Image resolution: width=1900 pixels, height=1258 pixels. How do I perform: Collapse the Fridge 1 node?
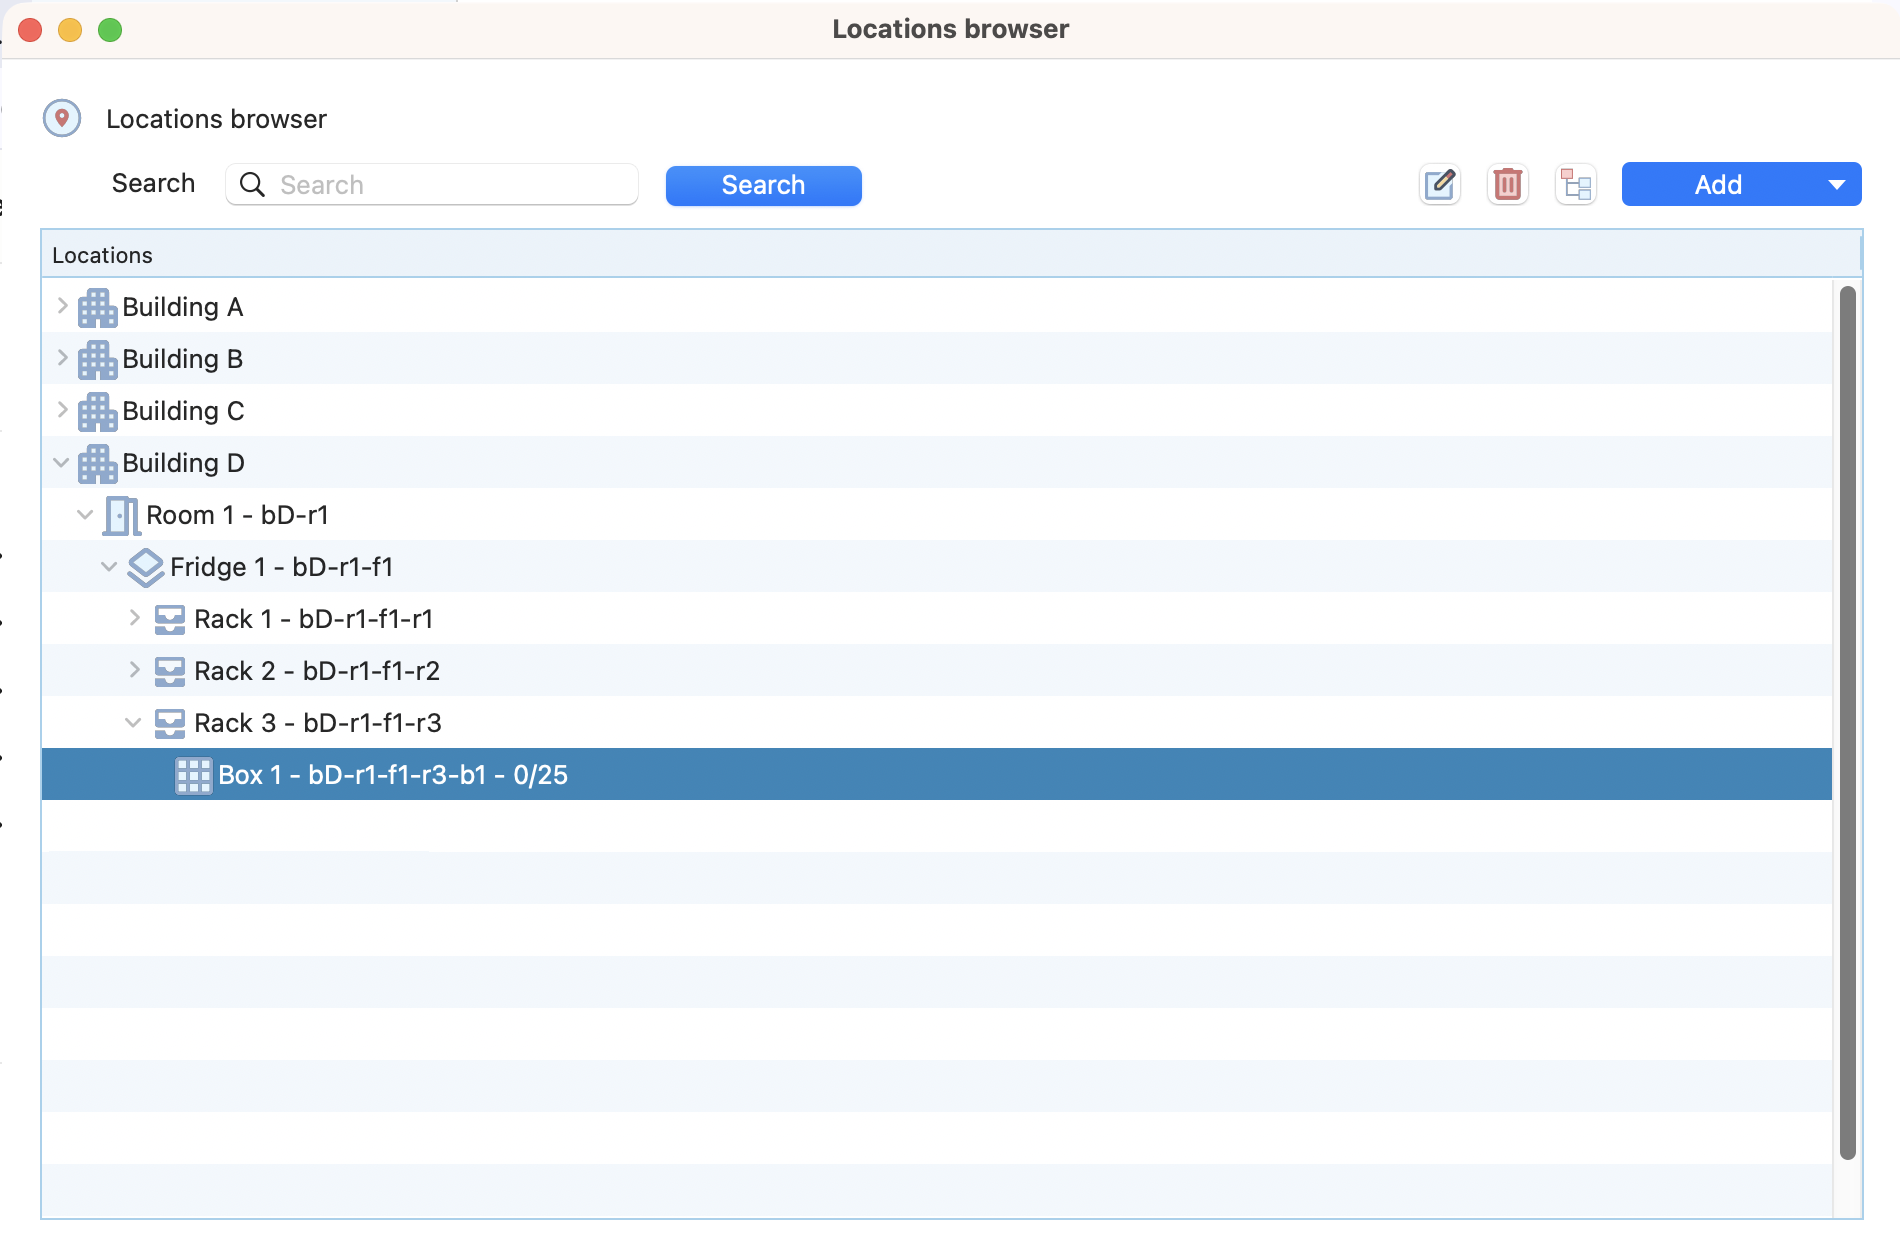coord(109,567)
